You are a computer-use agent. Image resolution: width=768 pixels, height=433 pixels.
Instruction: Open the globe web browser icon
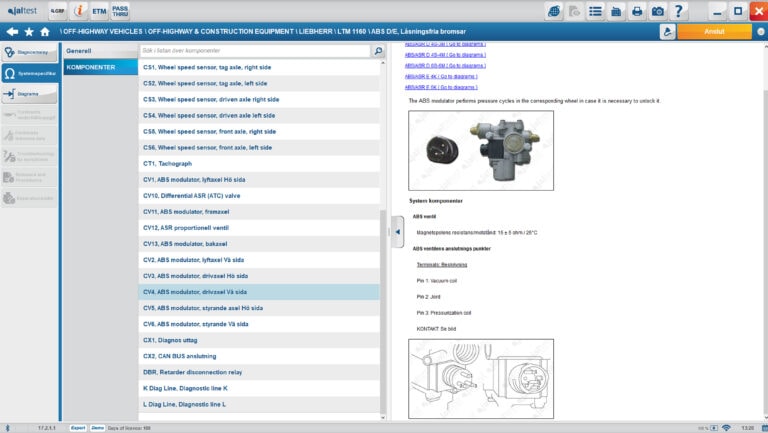pos(554,11)
